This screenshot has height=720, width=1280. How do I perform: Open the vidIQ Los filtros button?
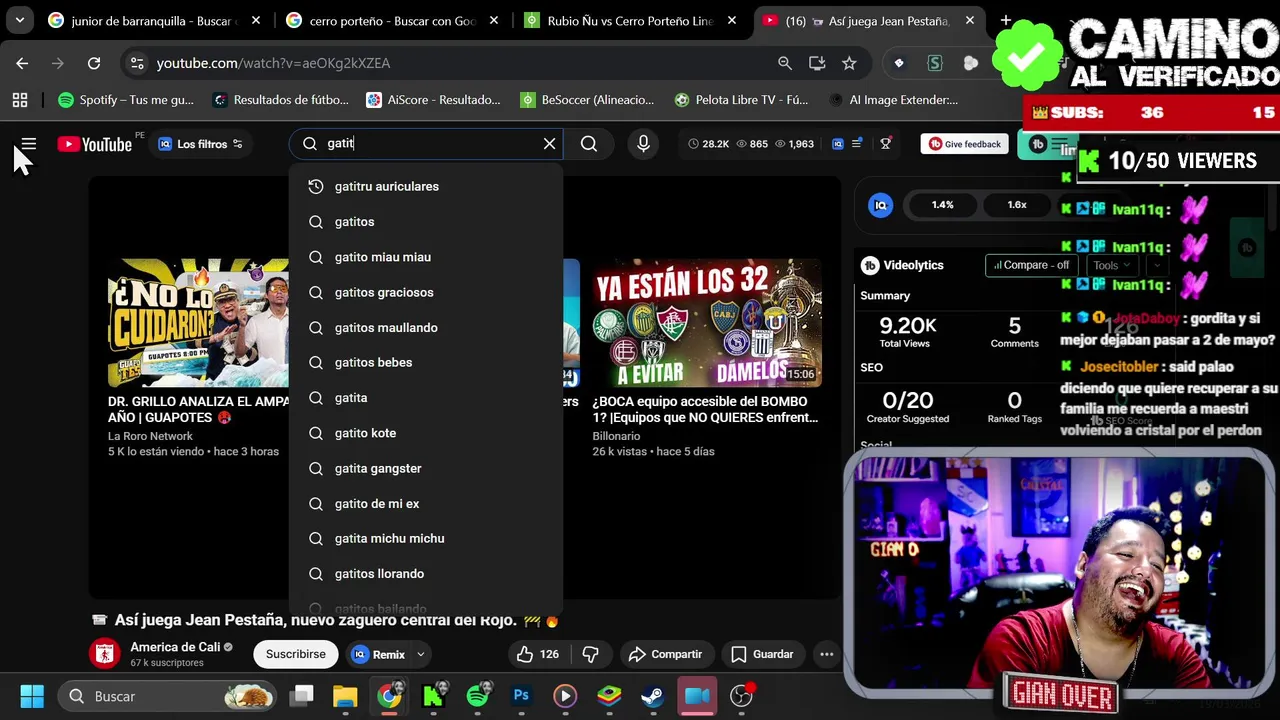[x=200, y=144]
